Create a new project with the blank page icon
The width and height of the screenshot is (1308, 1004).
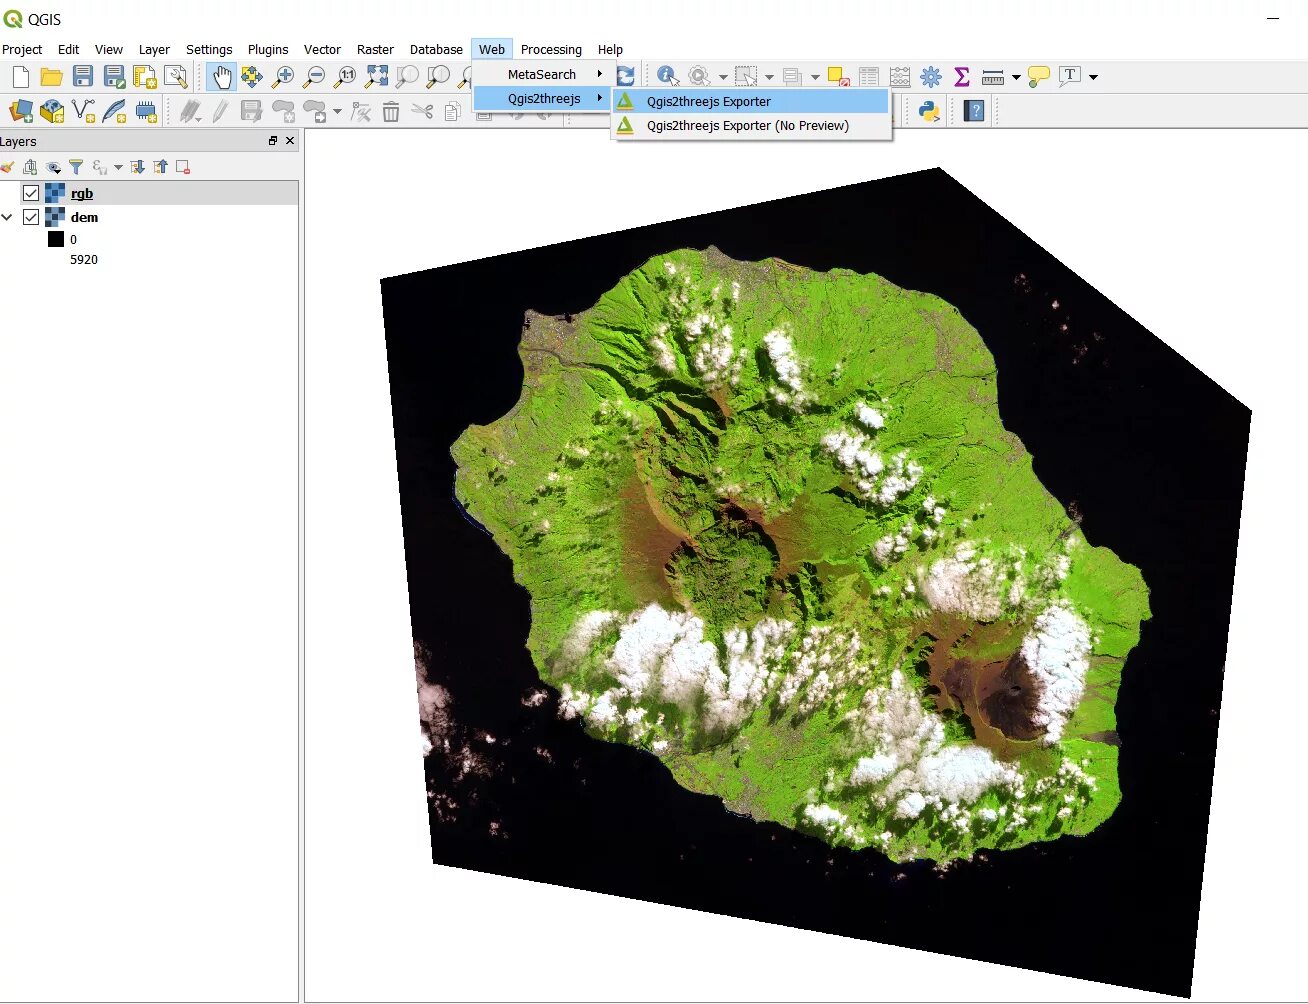point(20,76)
